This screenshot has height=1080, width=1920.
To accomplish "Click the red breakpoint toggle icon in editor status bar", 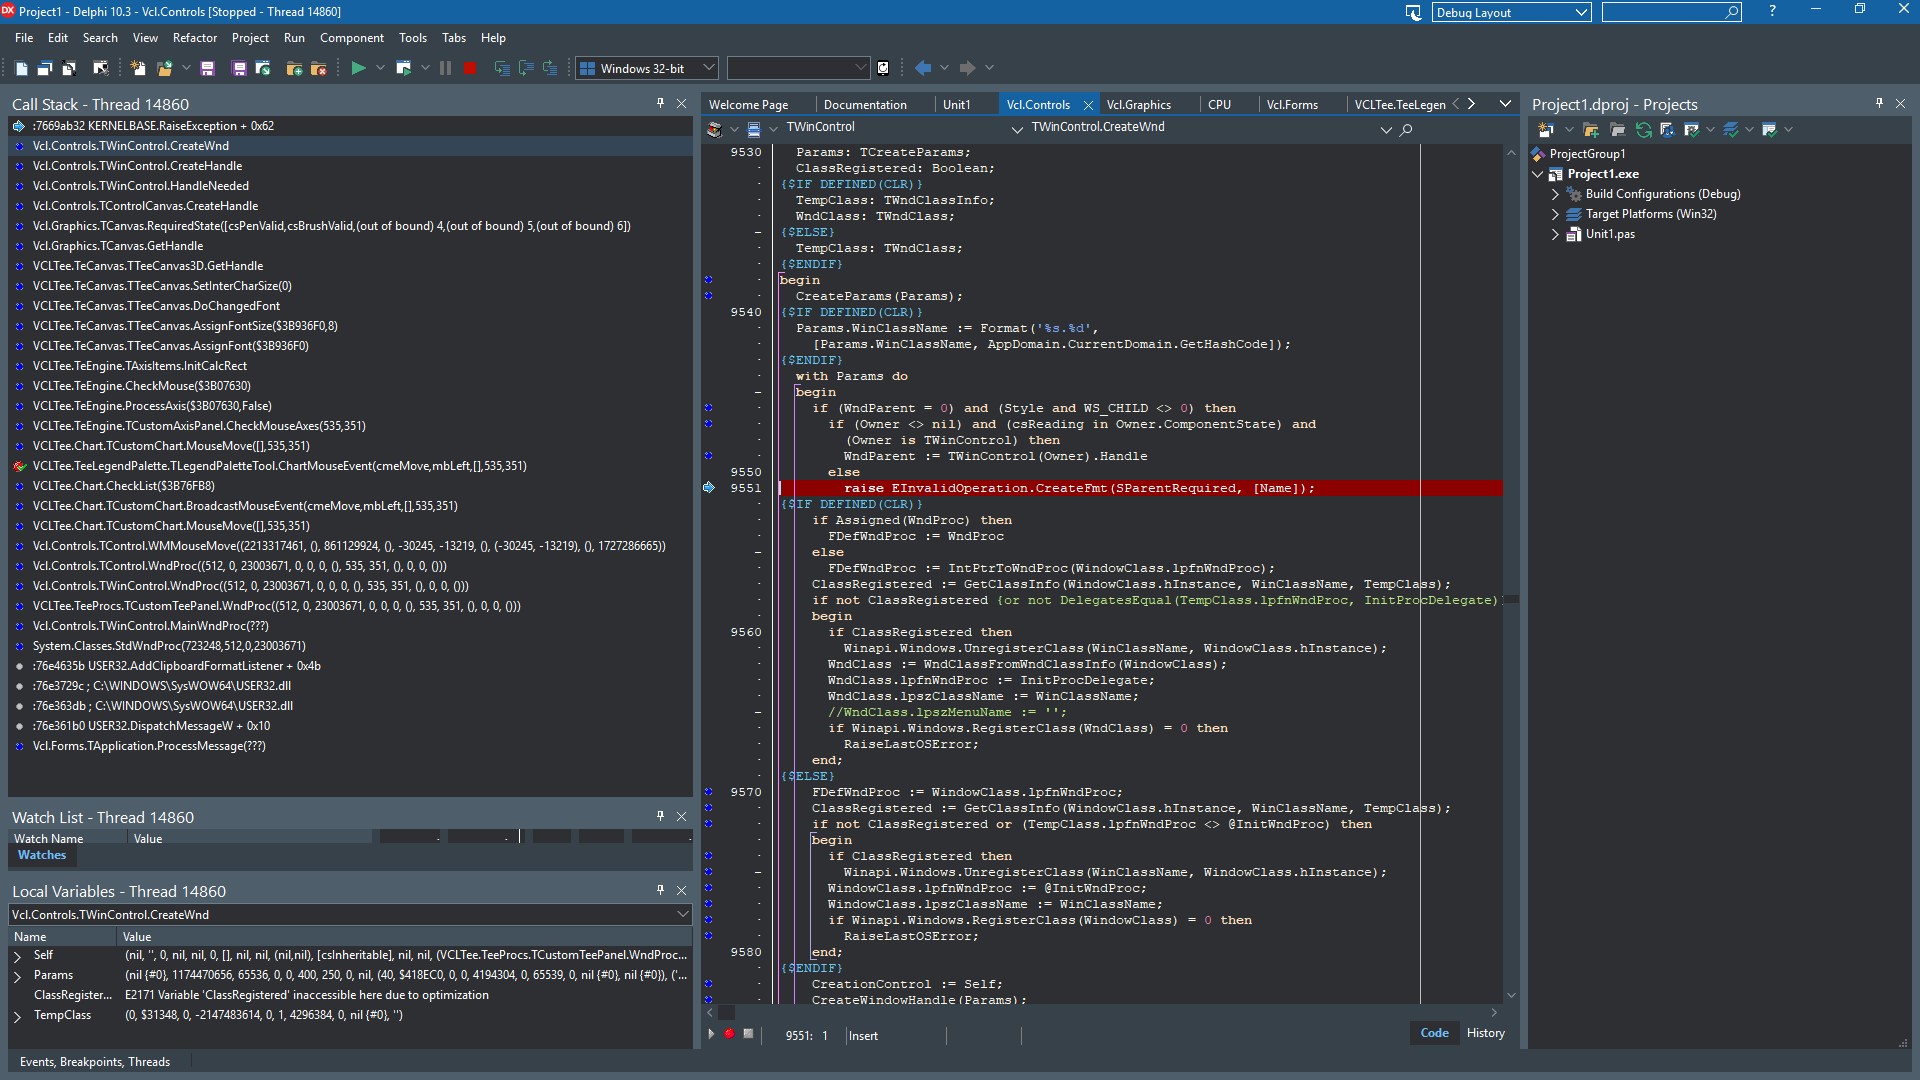I will coord(729,1034).
